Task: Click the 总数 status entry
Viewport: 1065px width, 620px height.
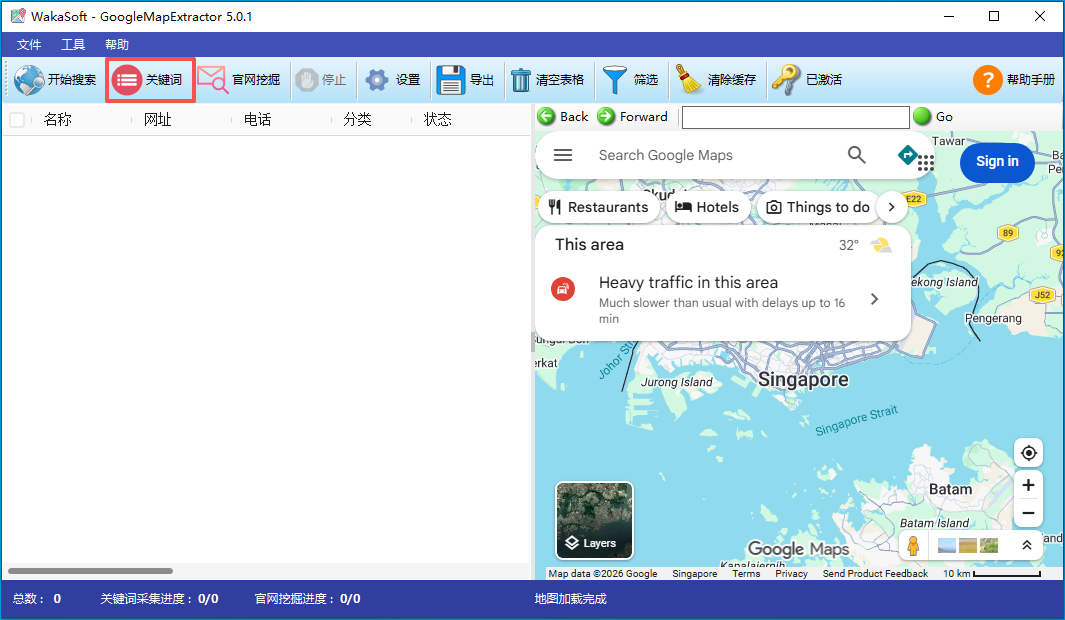Action: [37, 599]
